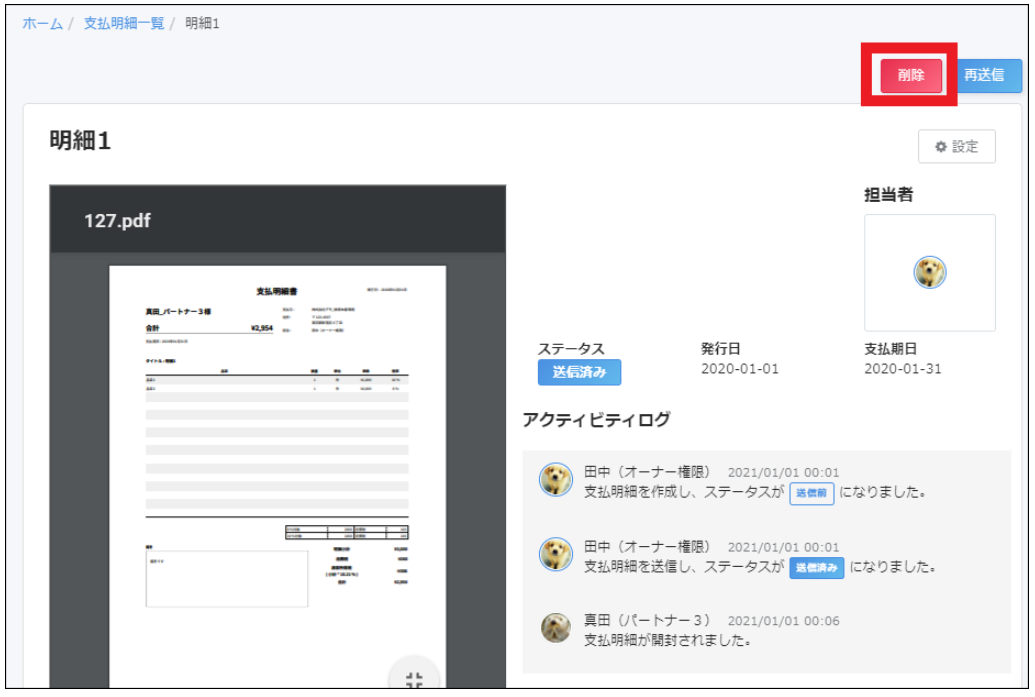Click the collapse icon on PDF viewer
Screen dimensions: 1035x697
(x=414, y=679)
